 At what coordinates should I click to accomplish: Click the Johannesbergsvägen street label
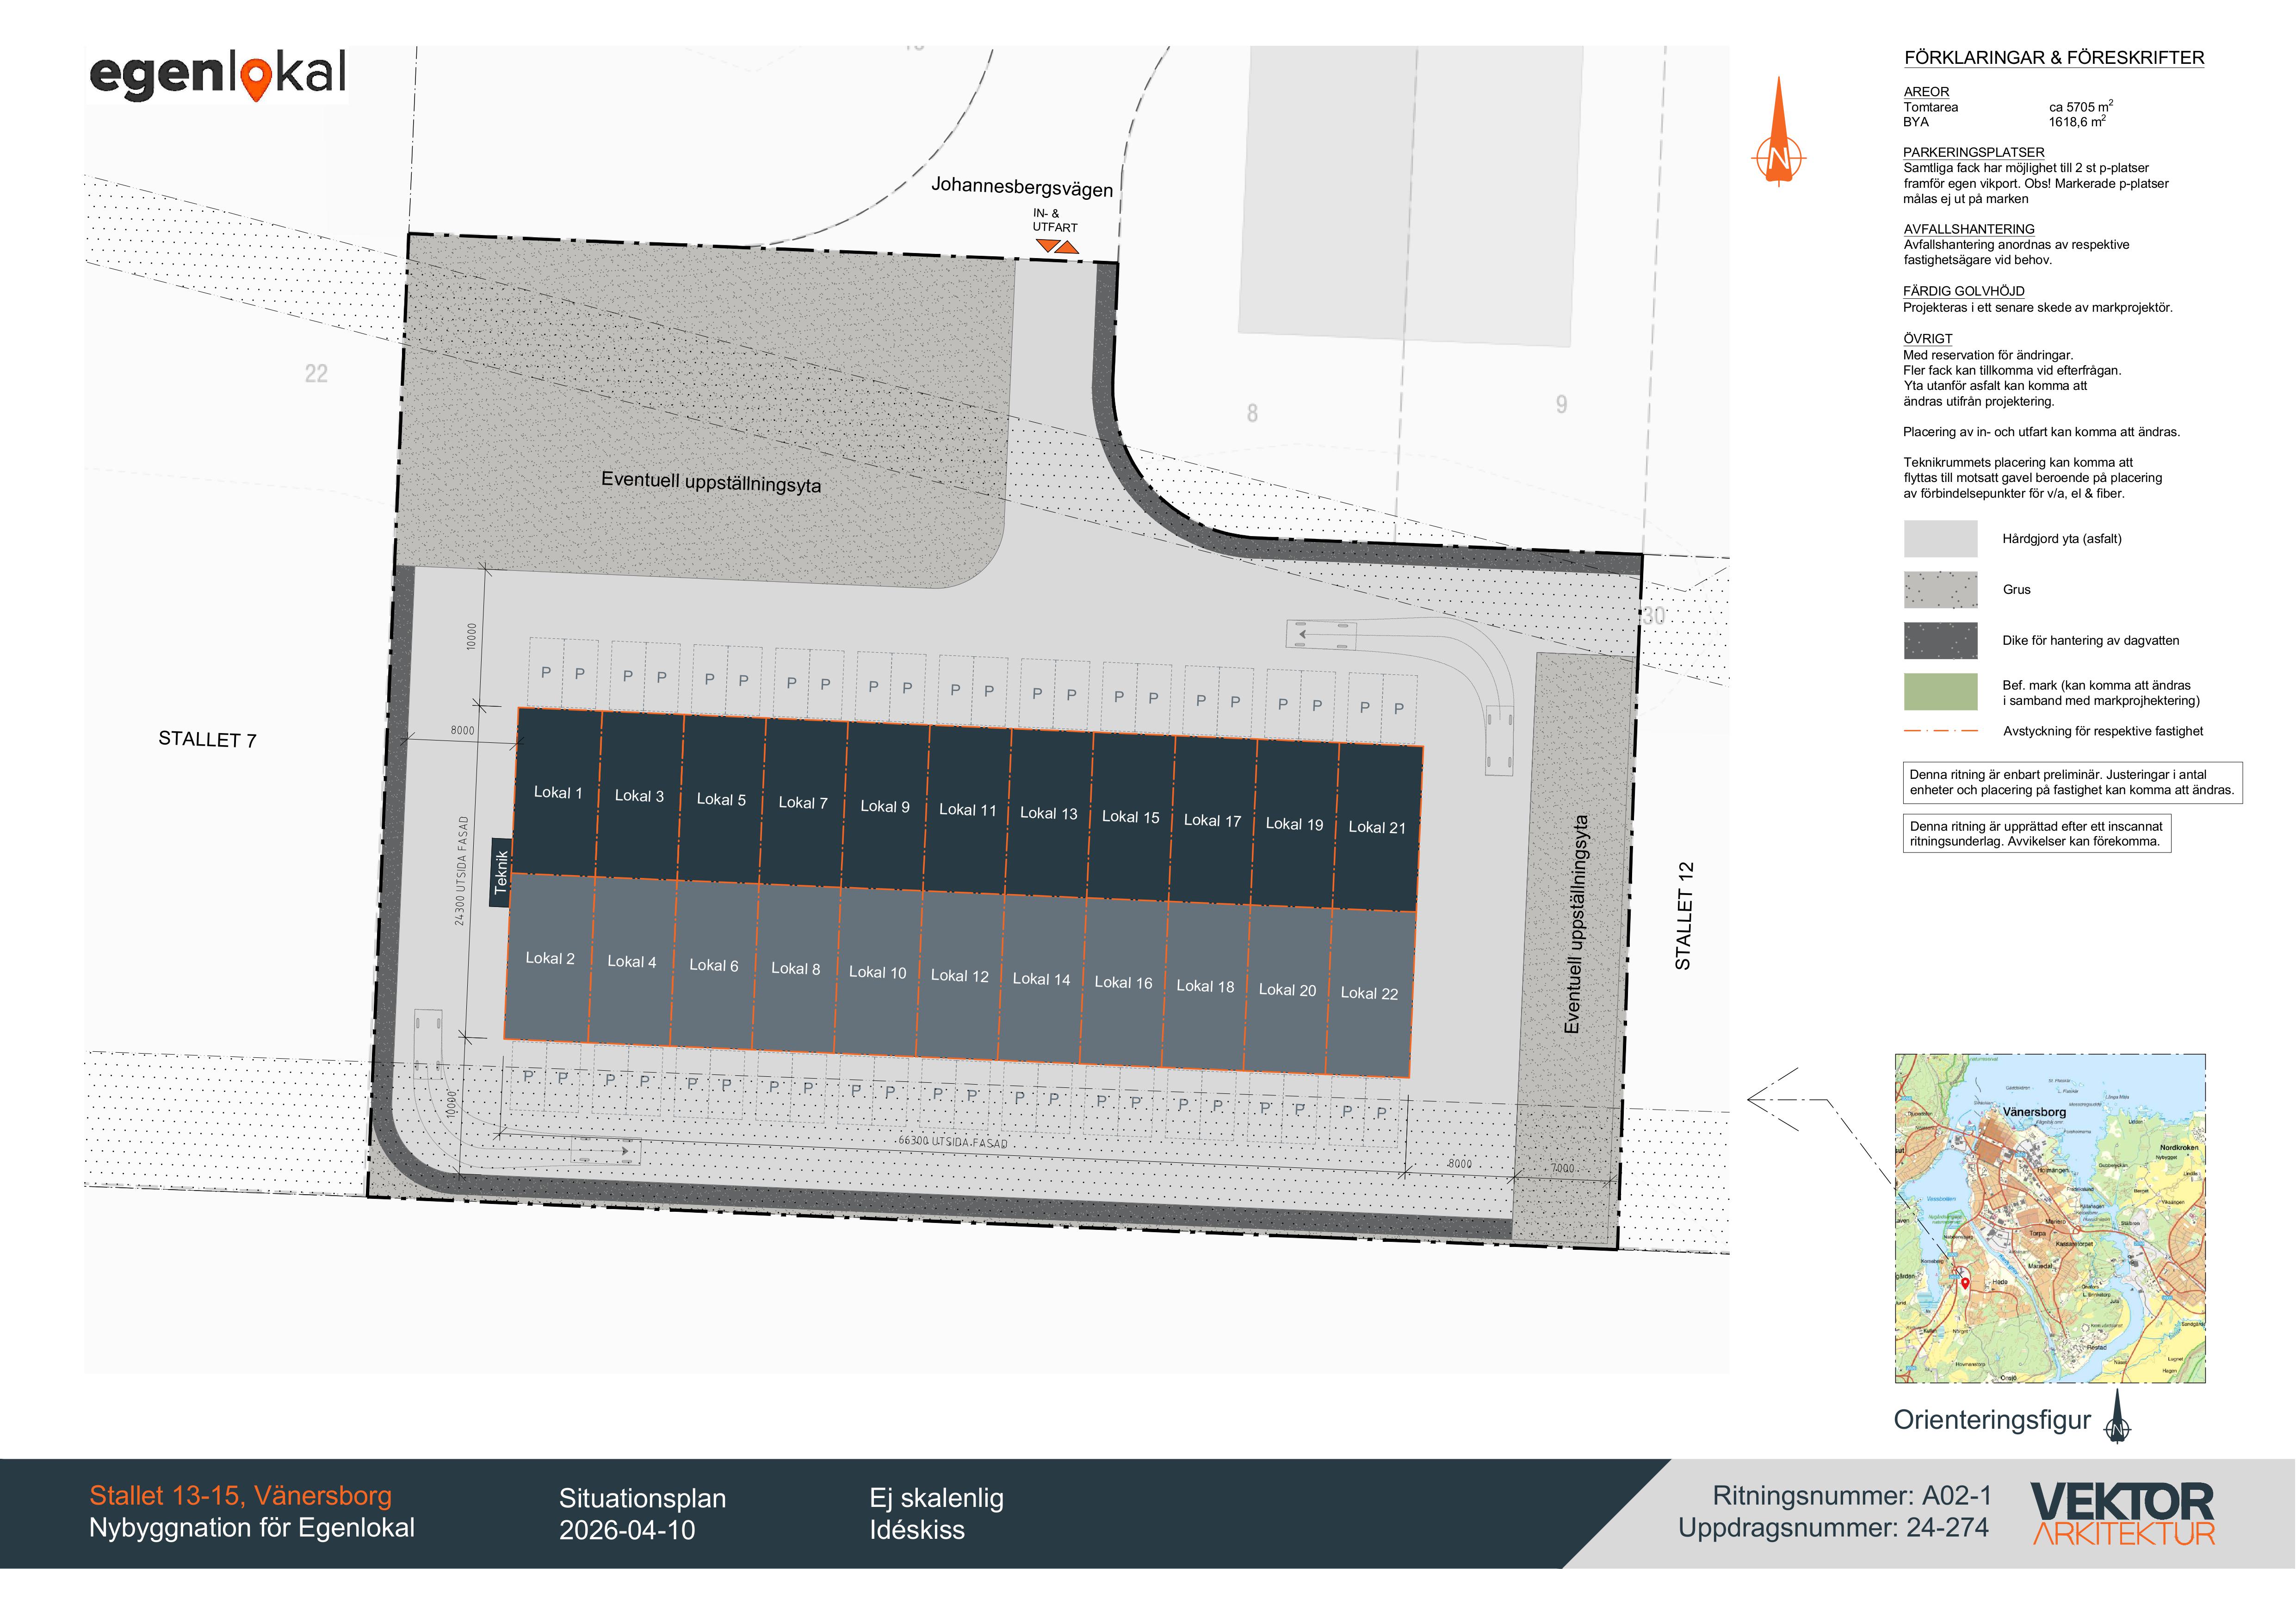(x=1021, y=187)
